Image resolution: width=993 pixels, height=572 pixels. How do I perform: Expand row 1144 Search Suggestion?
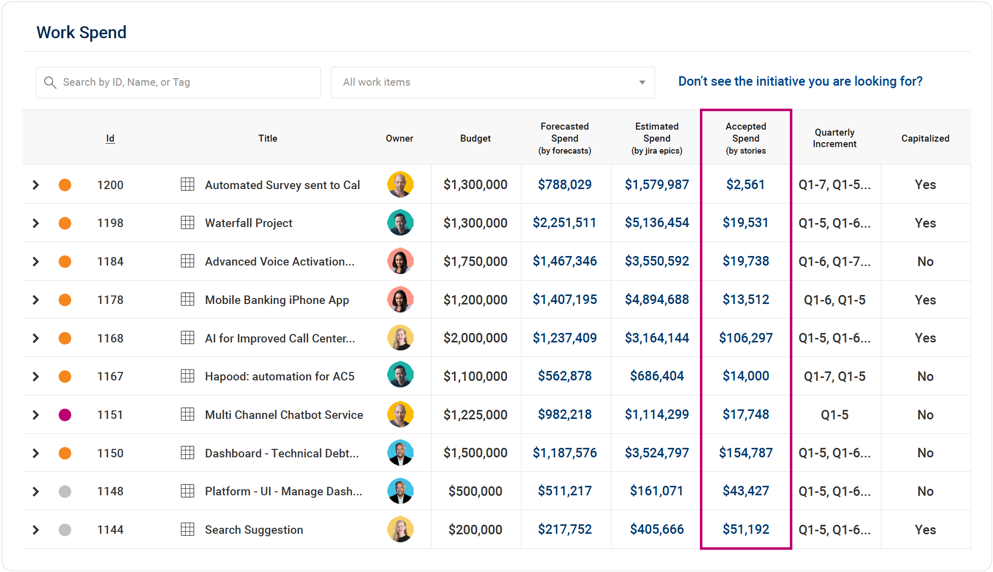[36, 530]
